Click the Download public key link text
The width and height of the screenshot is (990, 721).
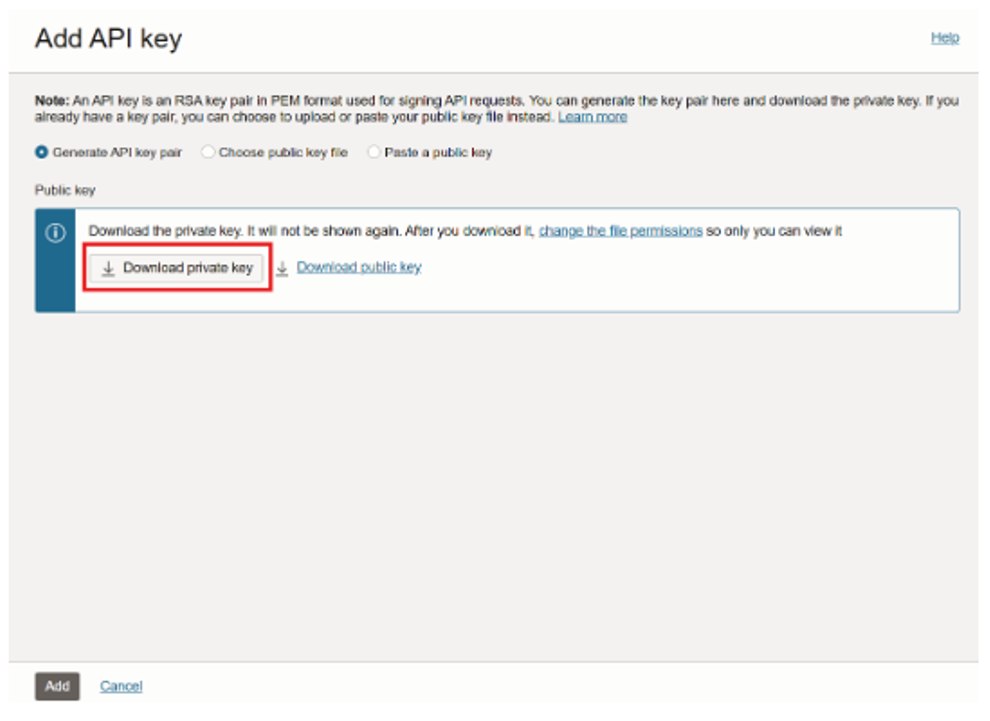[x=359, y=267]
